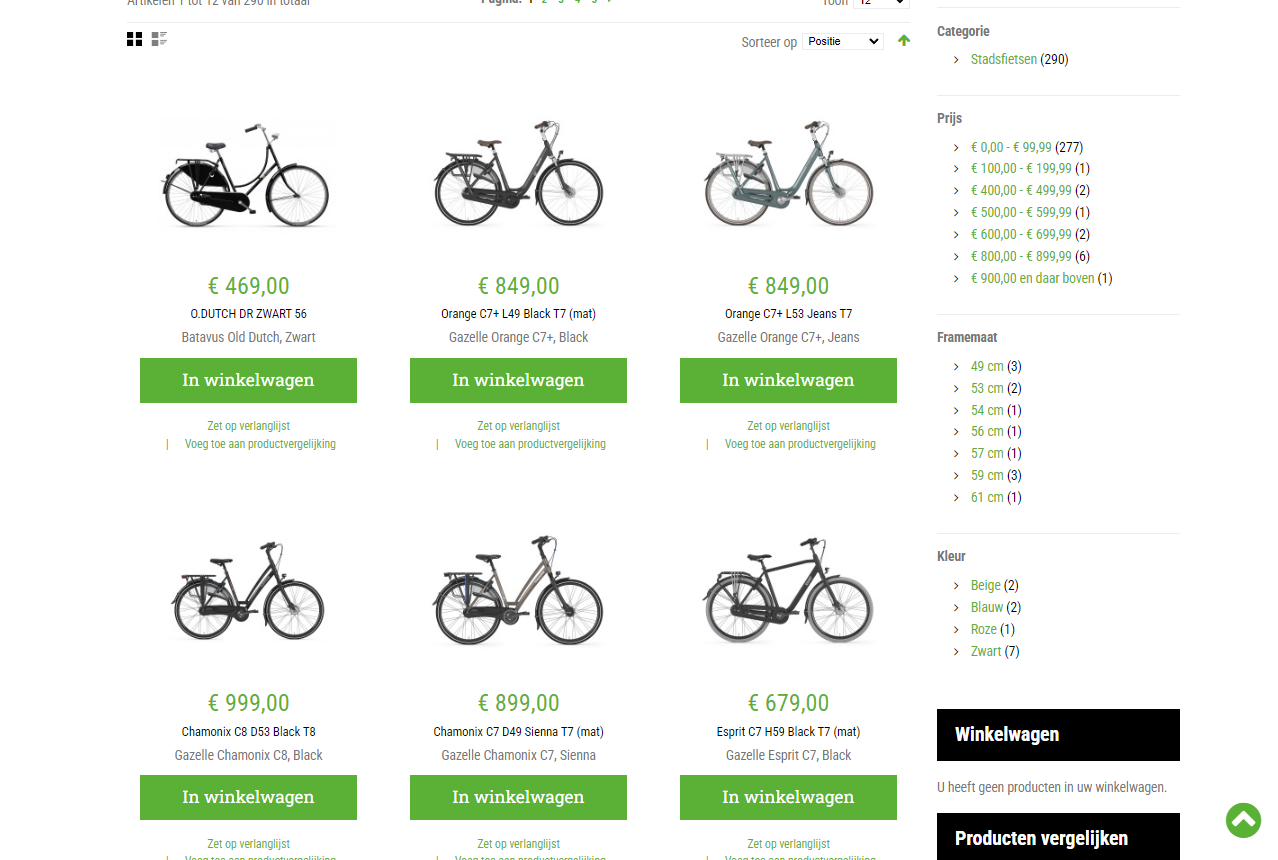Screen dimensions: 1278x860
Task: Open the Esprit C7 Black bike image
Action: point(788,592)
